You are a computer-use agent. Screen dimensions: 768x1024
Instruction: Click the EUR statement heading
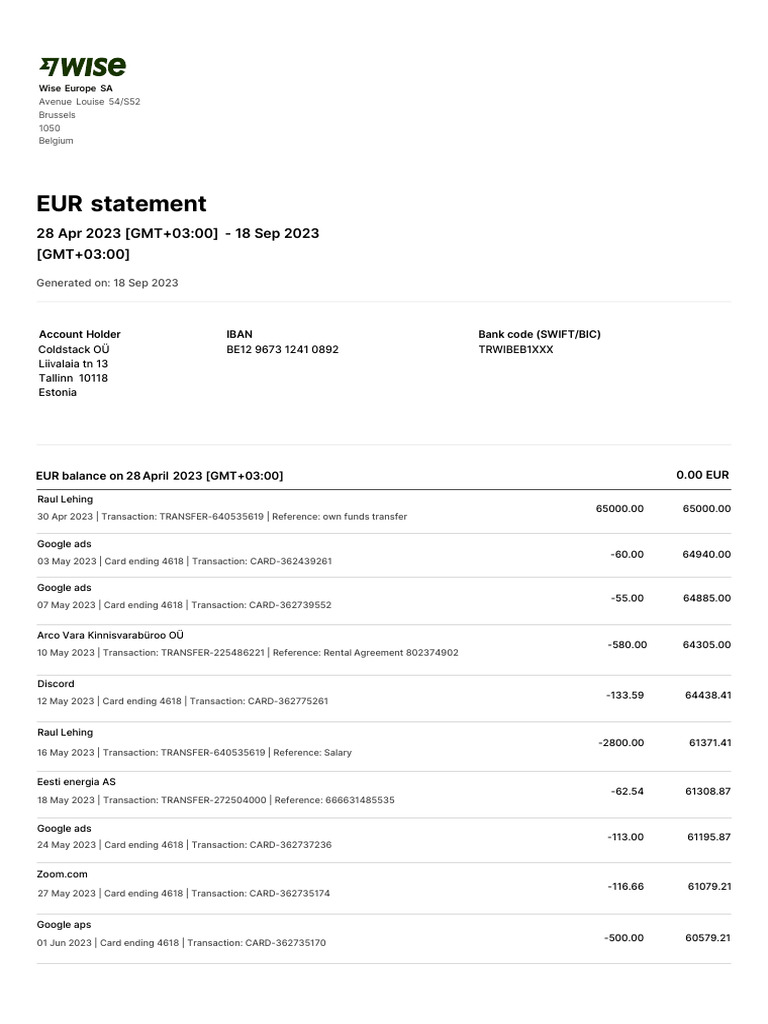[121, 203]
